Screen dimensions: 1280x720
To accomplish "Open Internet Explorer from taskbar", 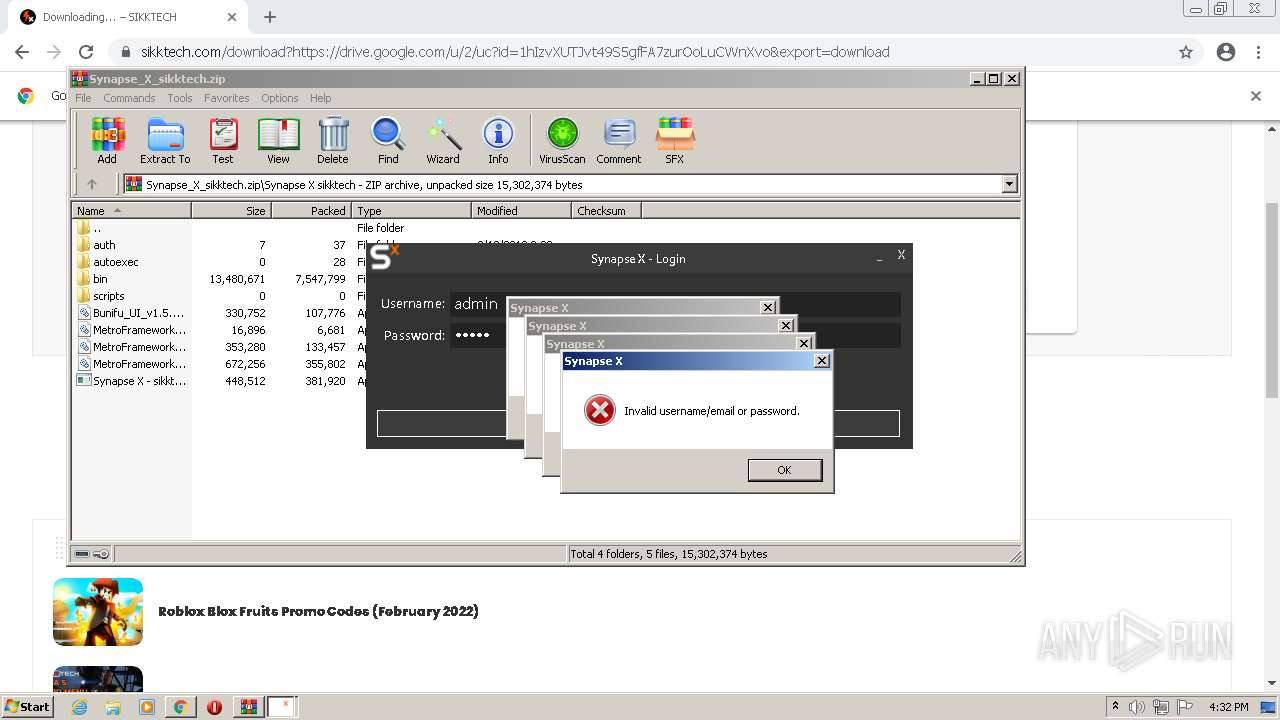I will point(79,707).
